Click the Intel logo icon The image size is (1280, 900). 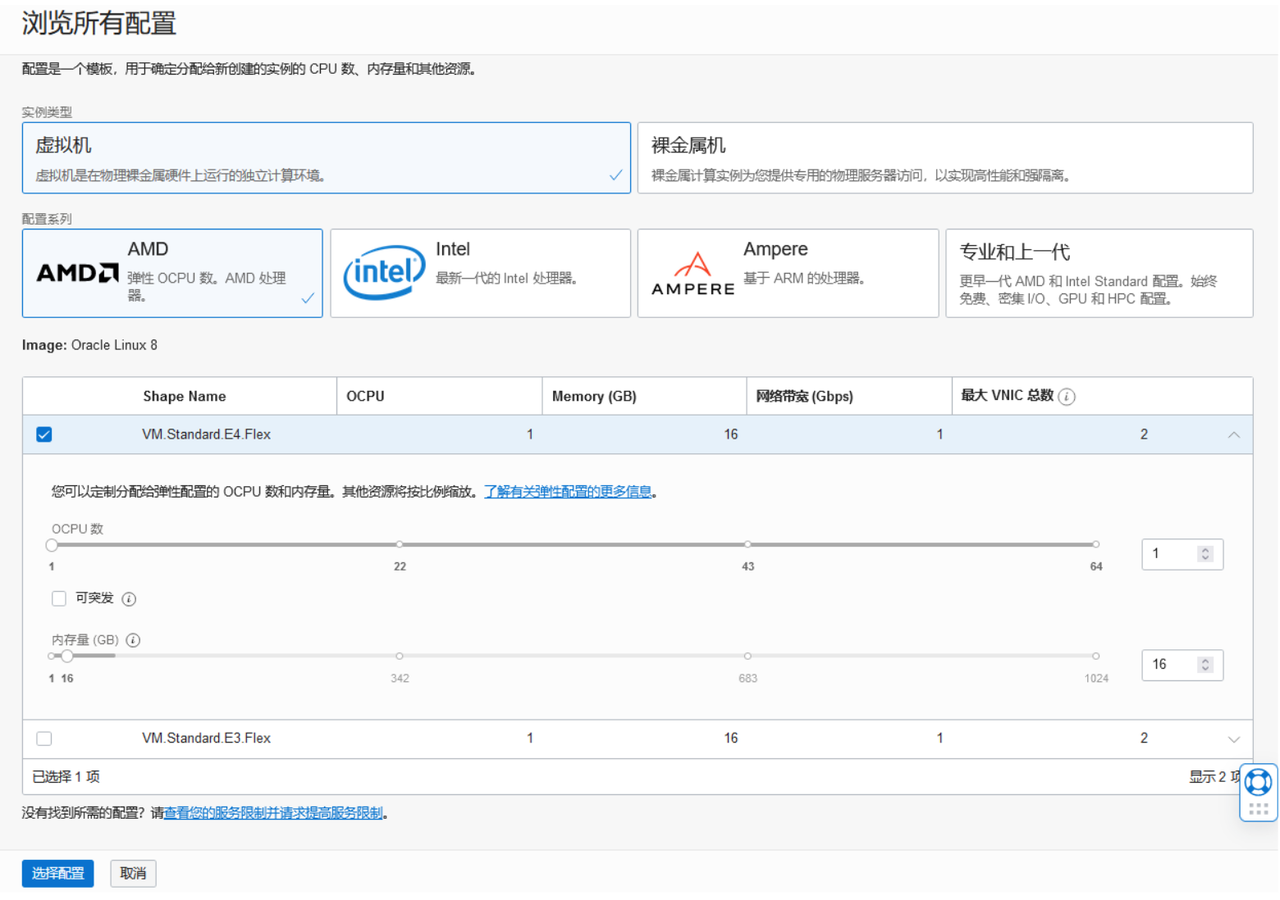coord(382,273)
